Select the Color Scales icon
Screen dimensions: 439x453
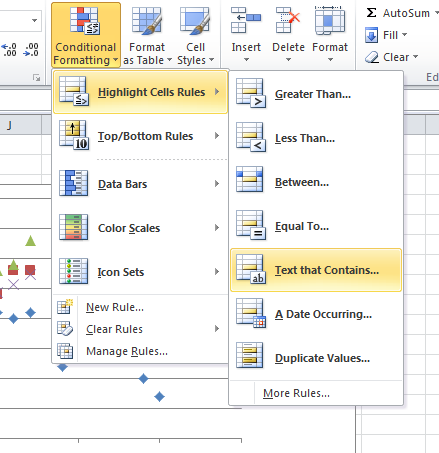coord(74,227)
